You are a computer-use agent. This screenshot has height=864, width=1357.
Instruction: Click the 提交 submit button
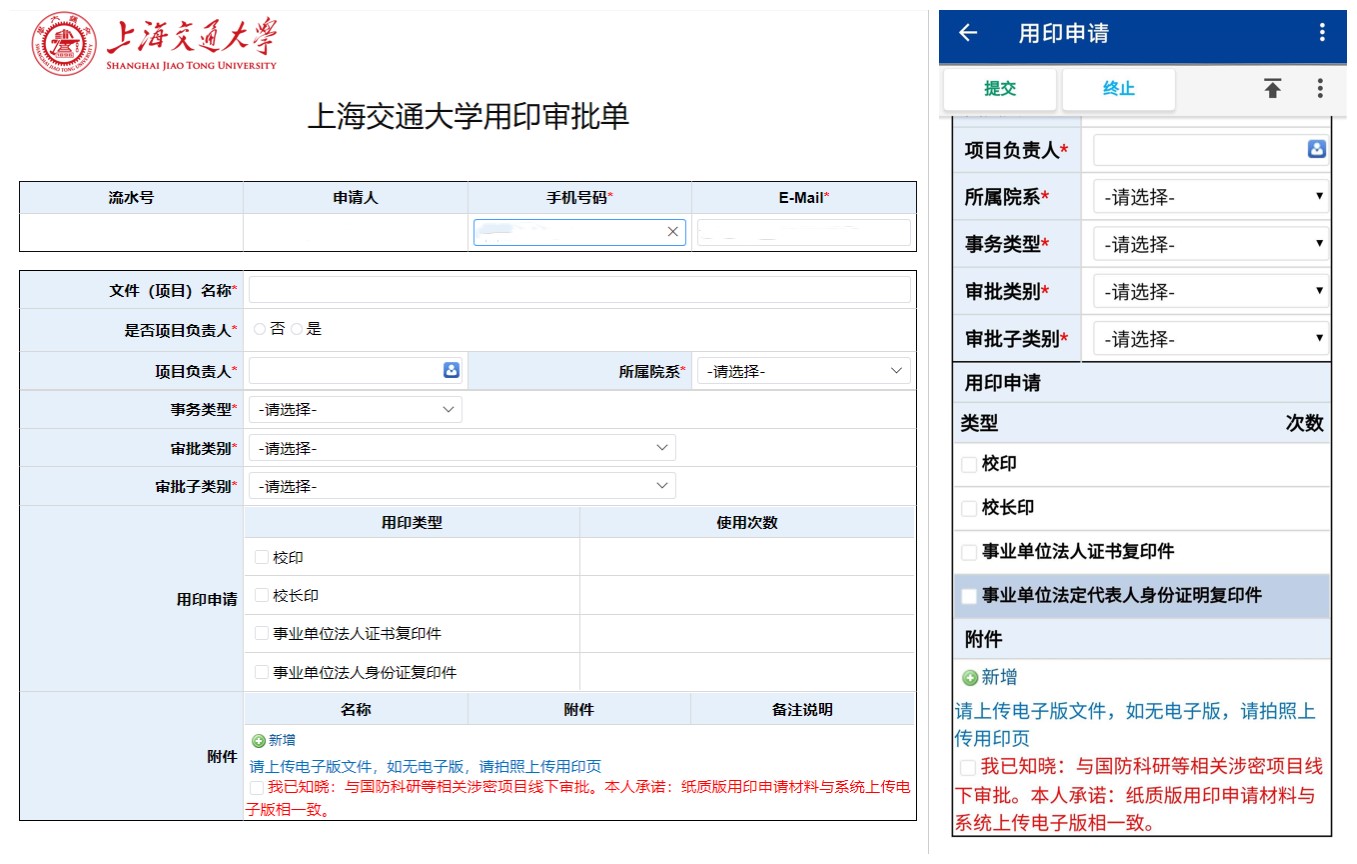(1000, 89)
